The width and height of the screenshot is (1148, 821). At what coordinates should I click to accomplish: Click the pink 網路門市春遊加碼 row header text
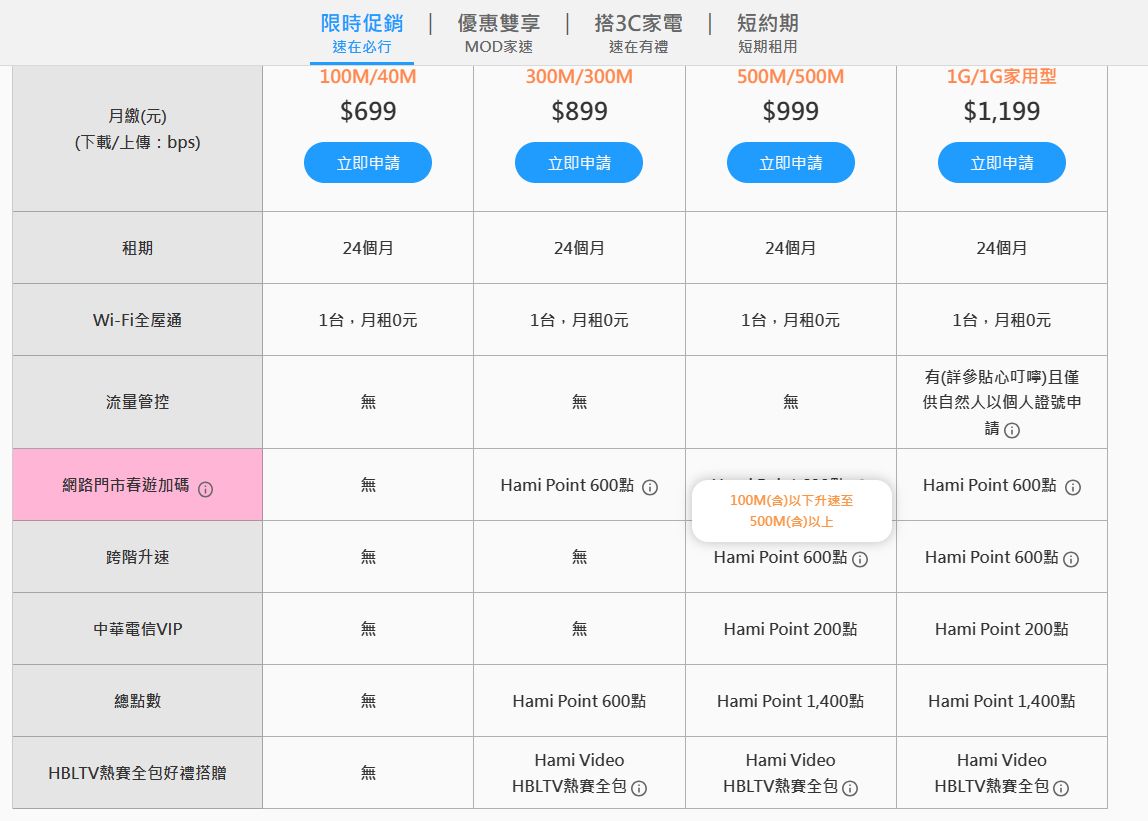point(125,486)
